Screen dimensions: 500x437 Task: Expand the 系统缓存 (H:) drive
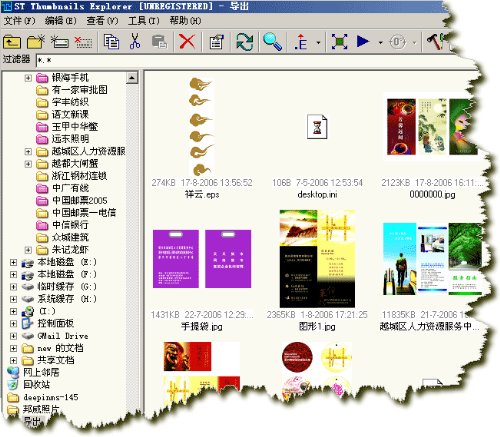(13, 299)
